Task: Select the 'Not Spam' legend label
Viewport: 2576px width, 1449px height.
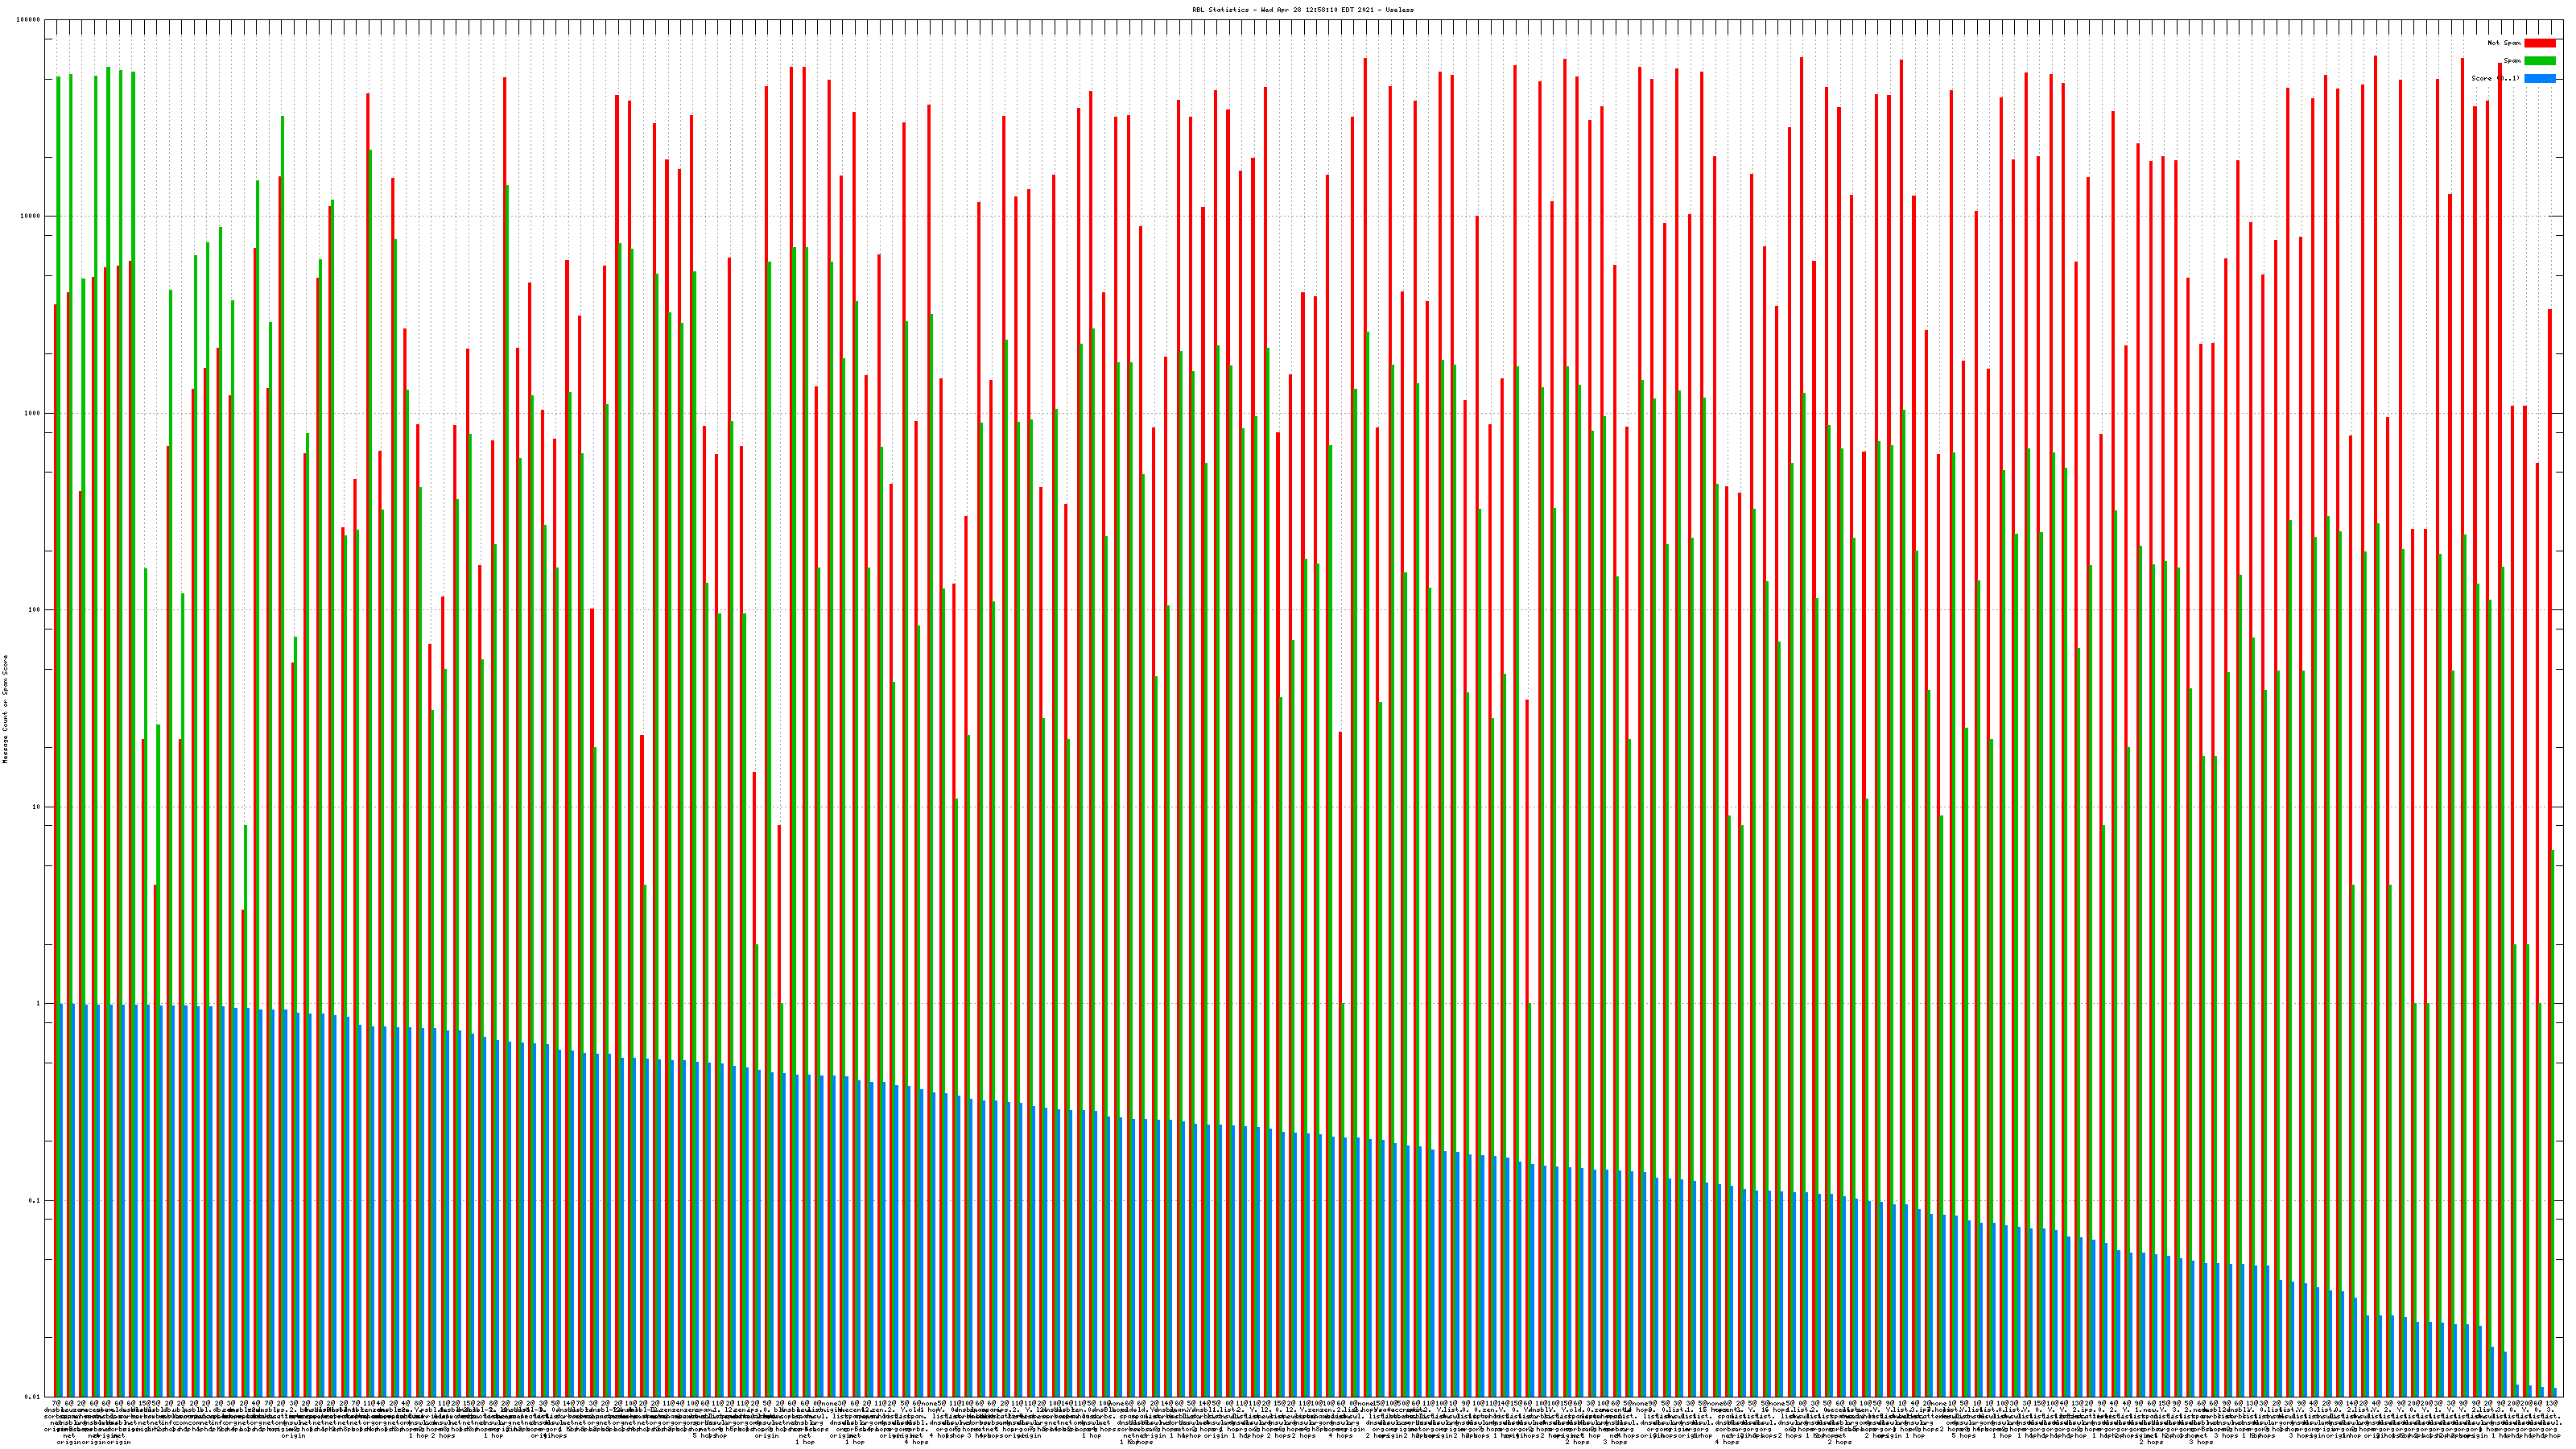Action: tap(2504, 43)
